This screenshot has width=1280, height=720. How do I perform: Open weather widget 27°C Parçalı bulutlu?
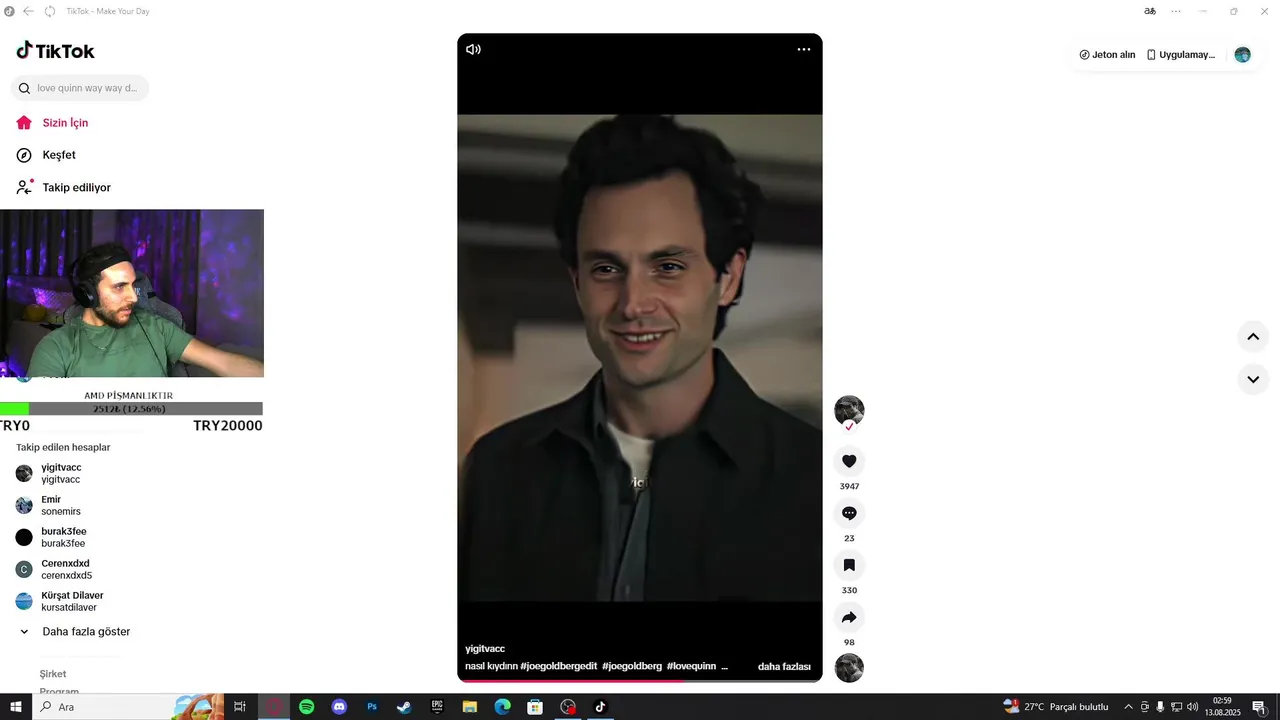click(x=1056, y=707)
